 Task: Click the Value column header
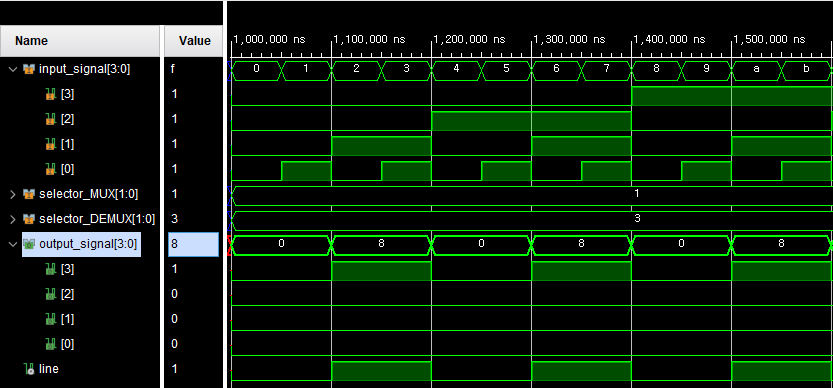tap(194, 41)
